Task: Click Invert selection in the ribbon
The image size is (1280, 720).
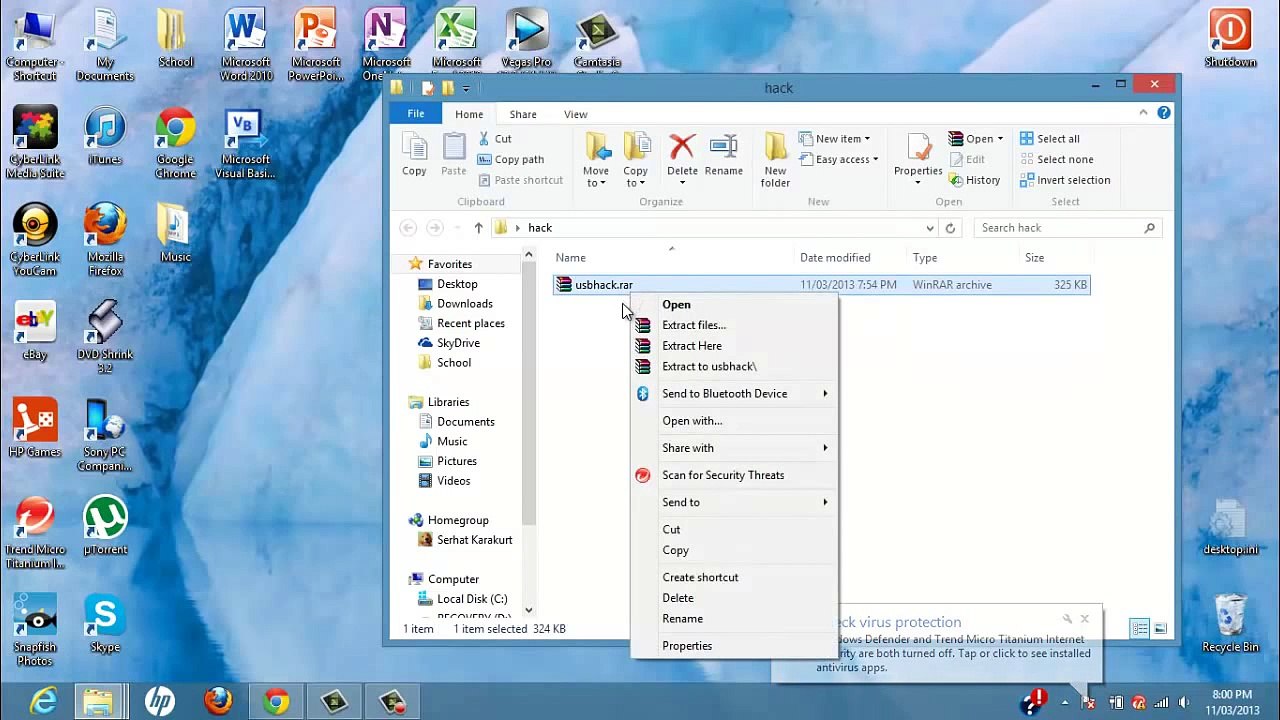Action: point(1065,180)
